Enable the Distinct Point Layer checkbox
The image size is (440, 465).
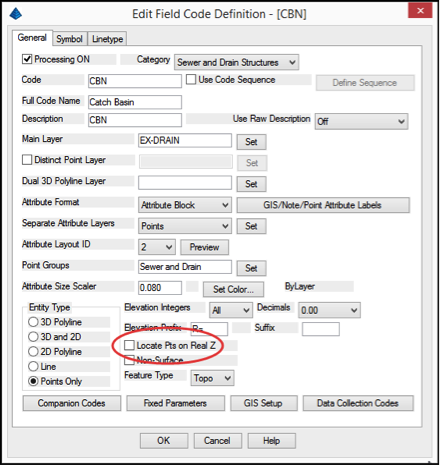pos(27,160)
